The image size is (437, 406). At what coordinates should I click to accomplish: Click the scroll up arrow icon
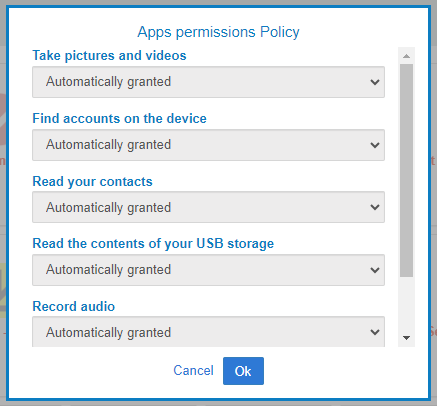(x=406, y=56)
